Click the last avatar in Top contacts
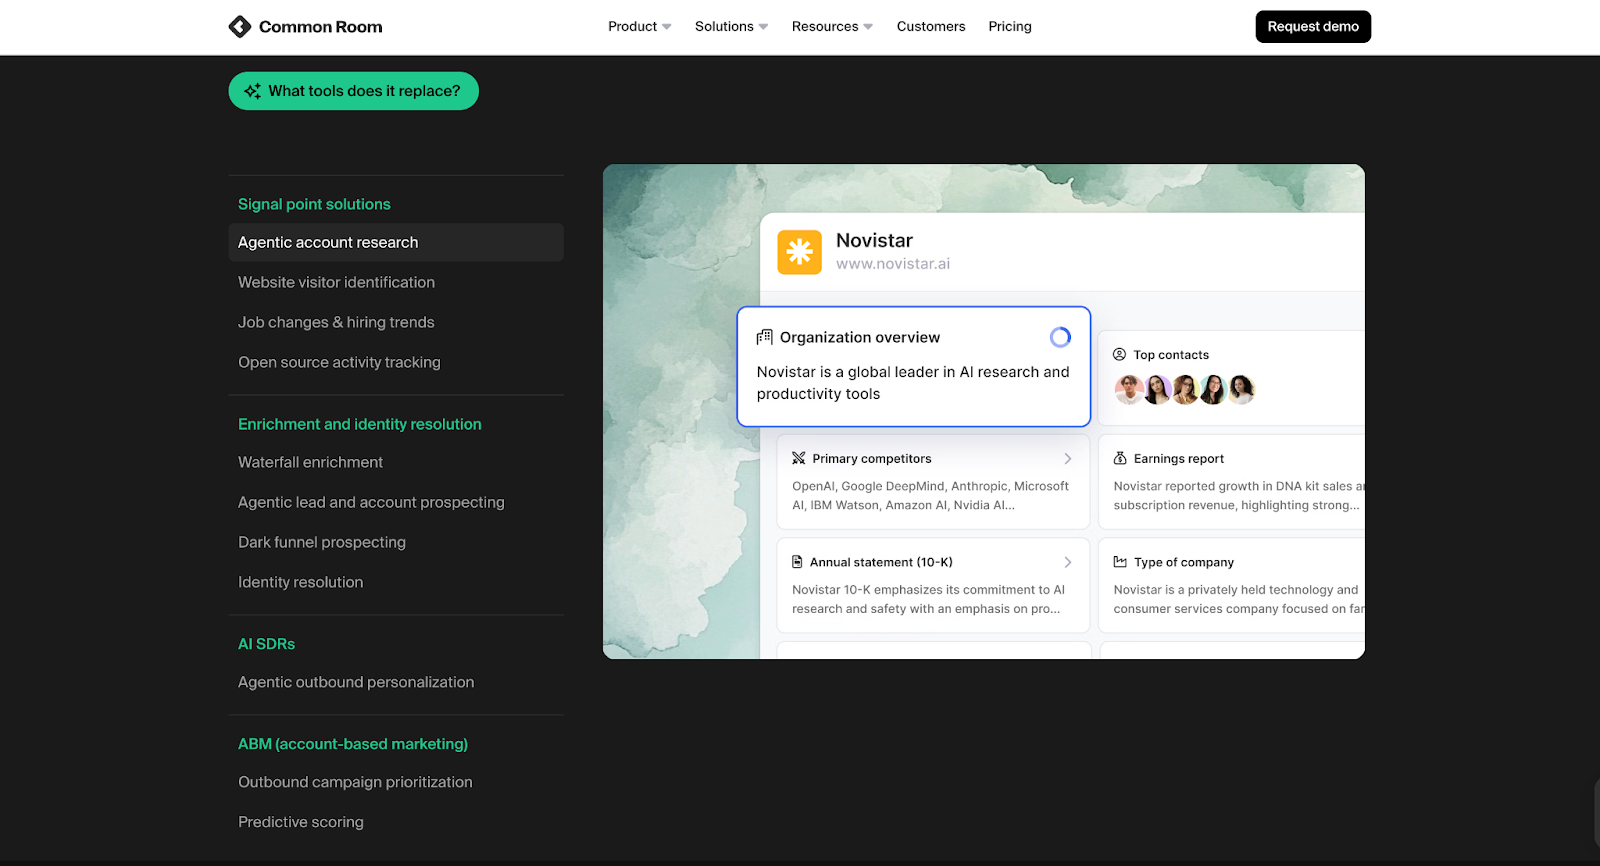Screen dimensions: 1600x866 pos(1241,389)
